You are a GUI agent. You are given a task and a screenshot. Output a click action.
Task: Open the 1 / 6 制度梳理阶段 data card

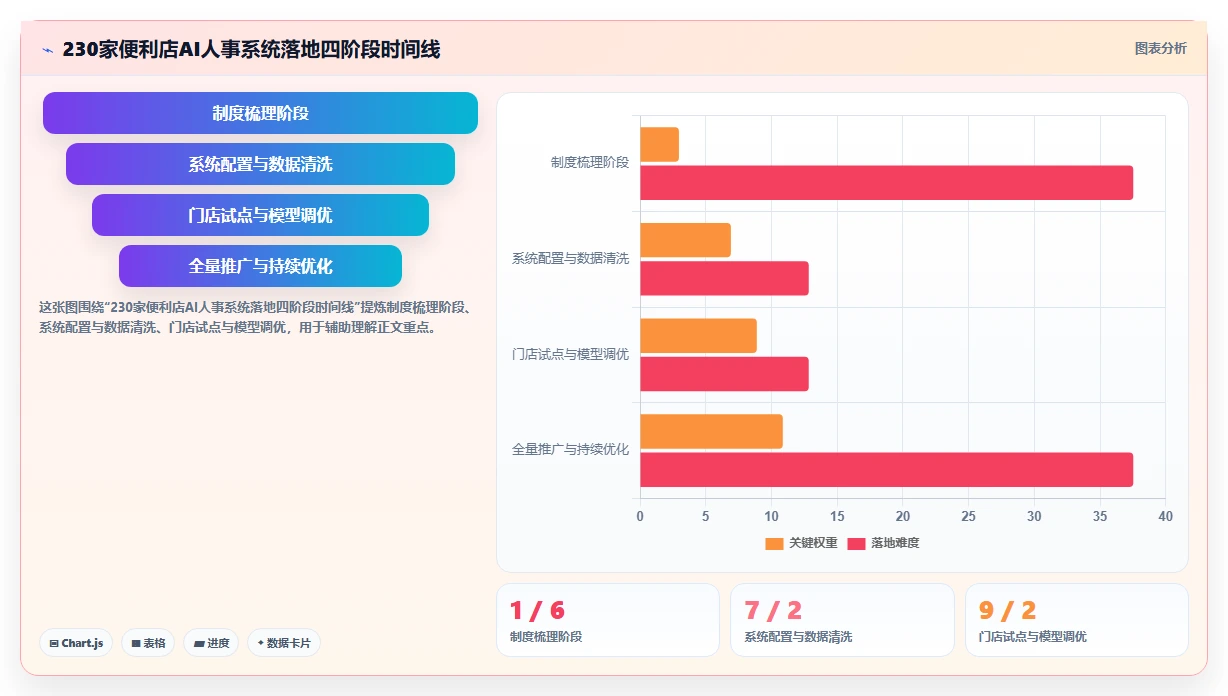click(x=608, y=620)
